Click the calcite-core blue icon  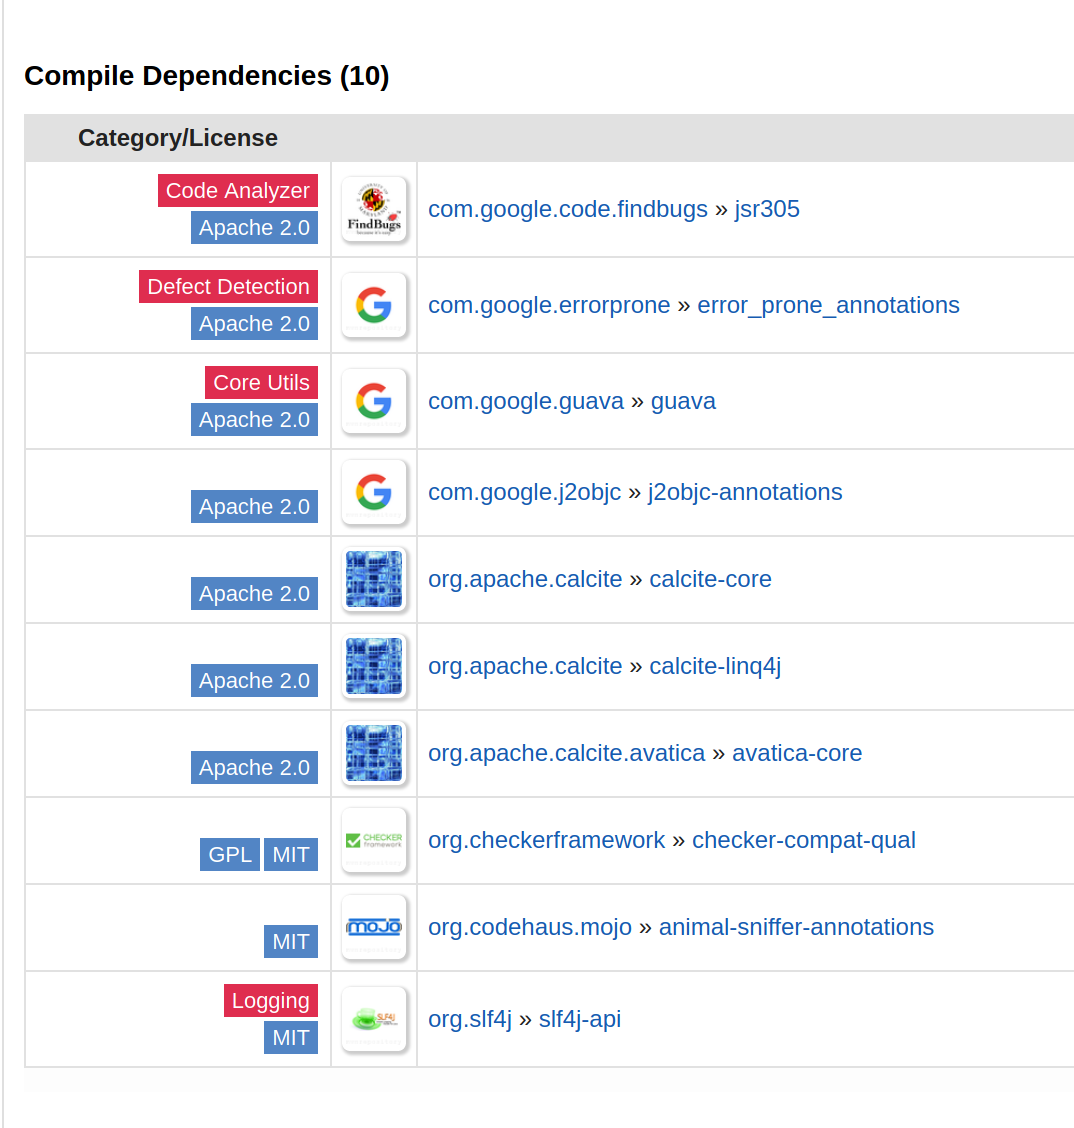(374, 579)
